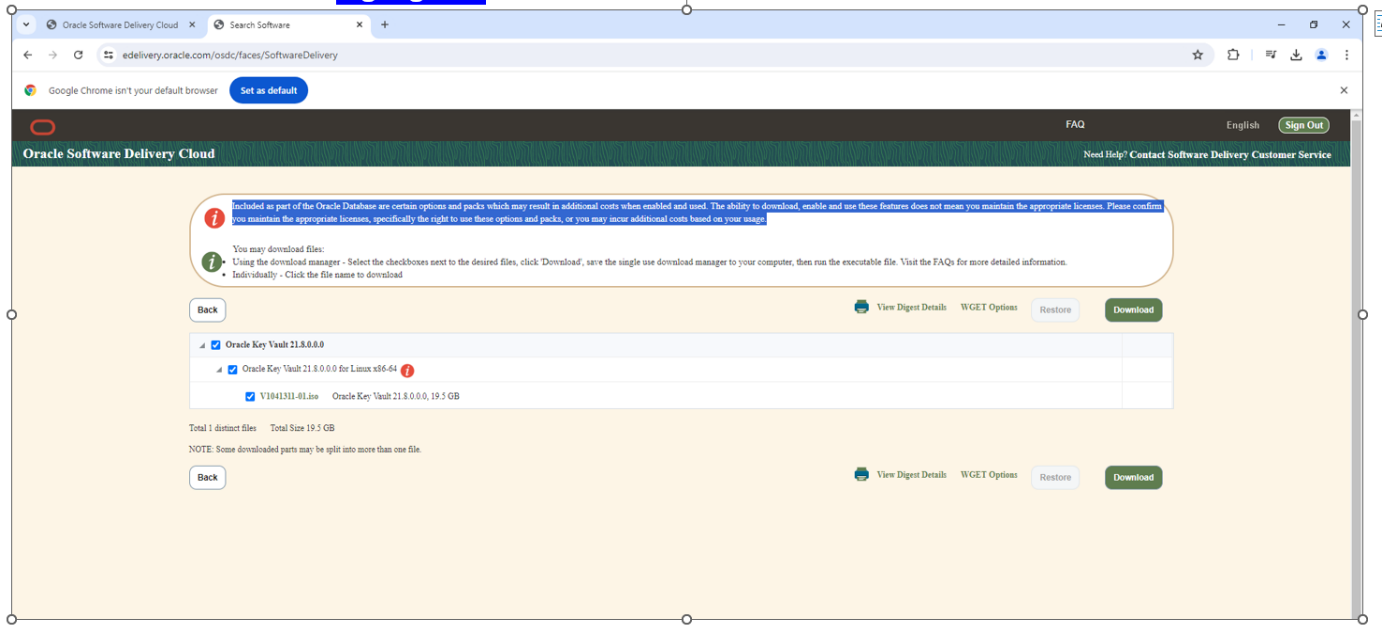Open the Extensions puzzle icon
Image resolution: width=1382 pixels, height=634 pixels.
pyautogui.click(x=1232, y=55)
